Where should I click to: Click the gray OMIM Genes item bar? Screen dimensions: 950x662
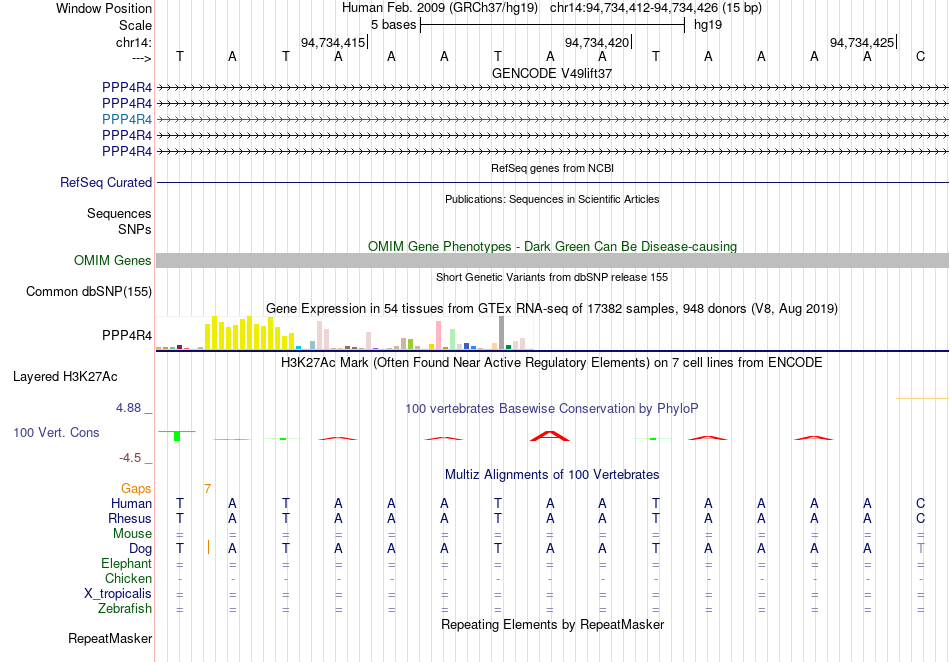point(553,260)
